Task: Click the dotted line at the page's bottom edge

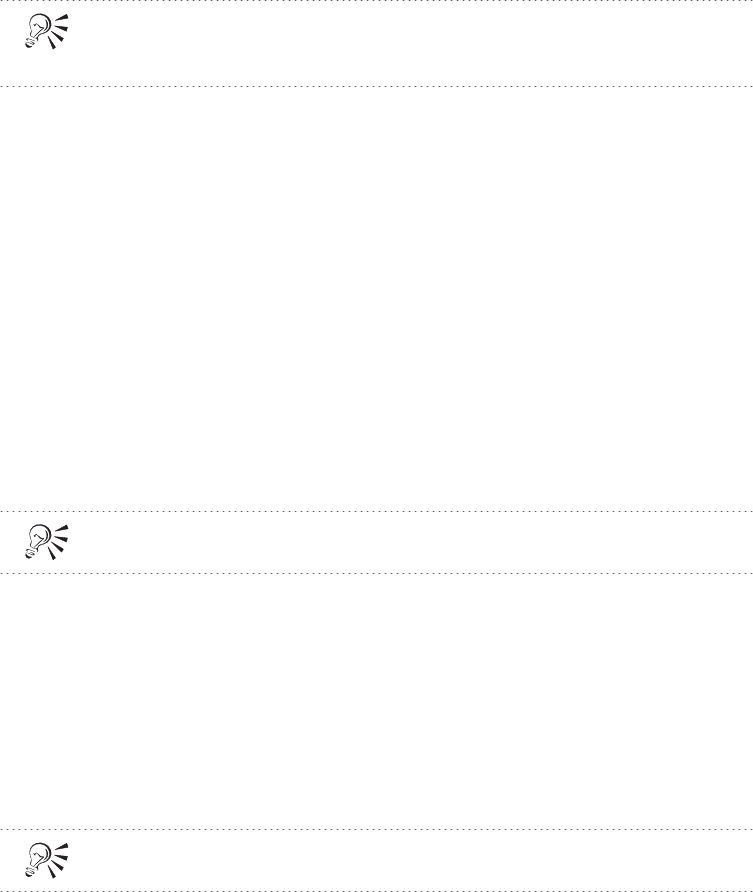Action: (376, 890)
